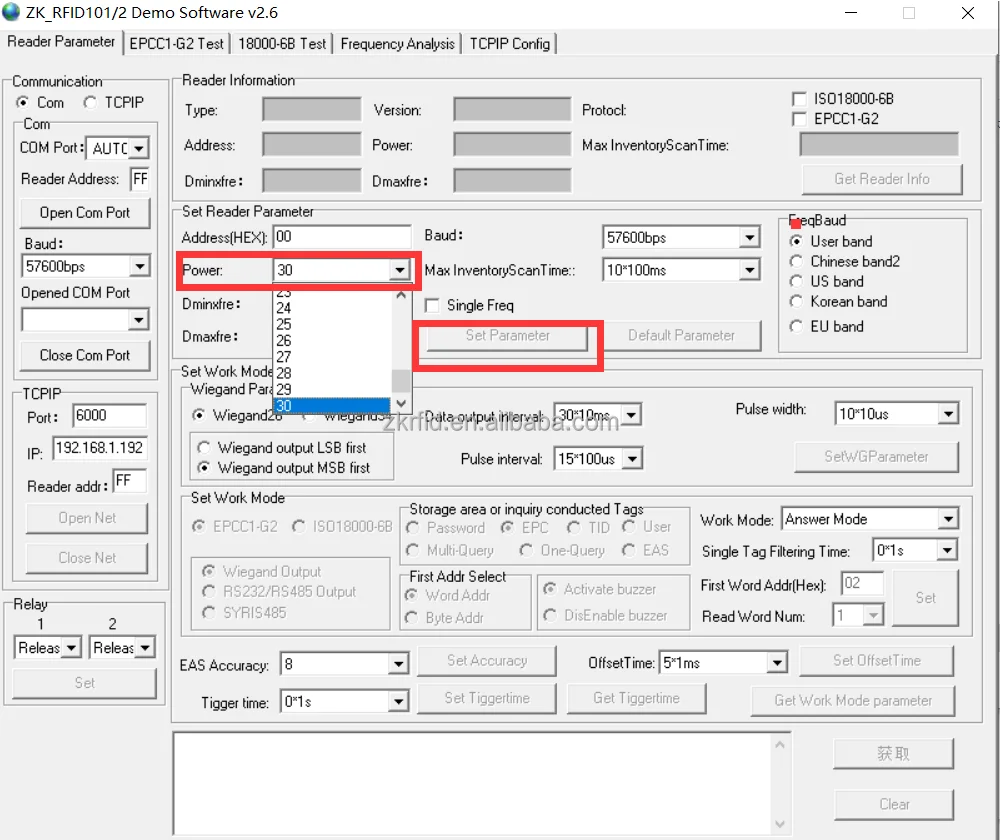This screenshot has width=1000, height=840.
Task: Click the Get Reader Info button
Action: coord(882,179)
